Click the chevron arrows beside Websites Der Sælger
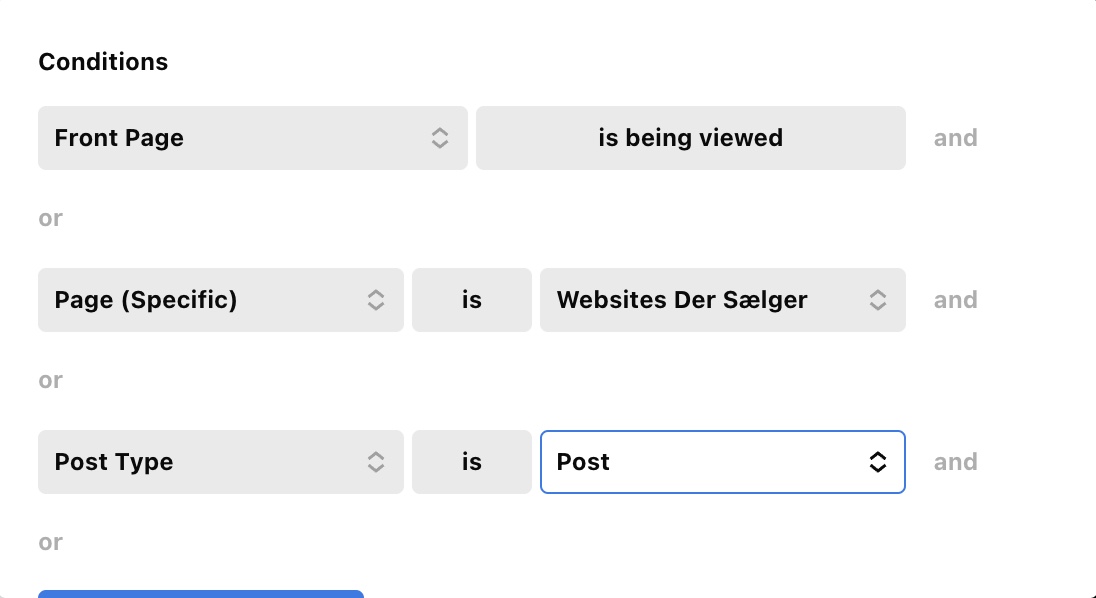 (878, 300)
